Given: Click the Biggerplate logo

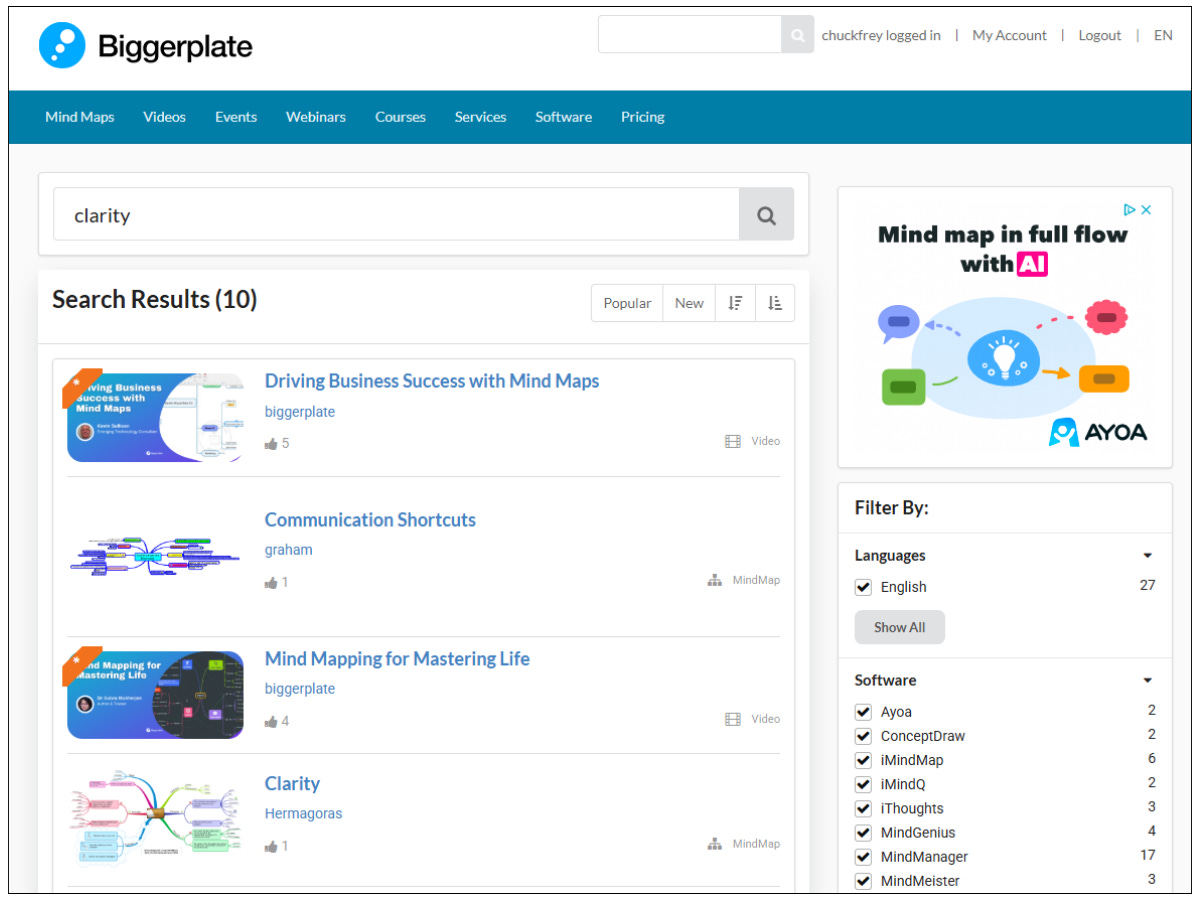Looking at the screenshot, I should (x=146, y=46).
